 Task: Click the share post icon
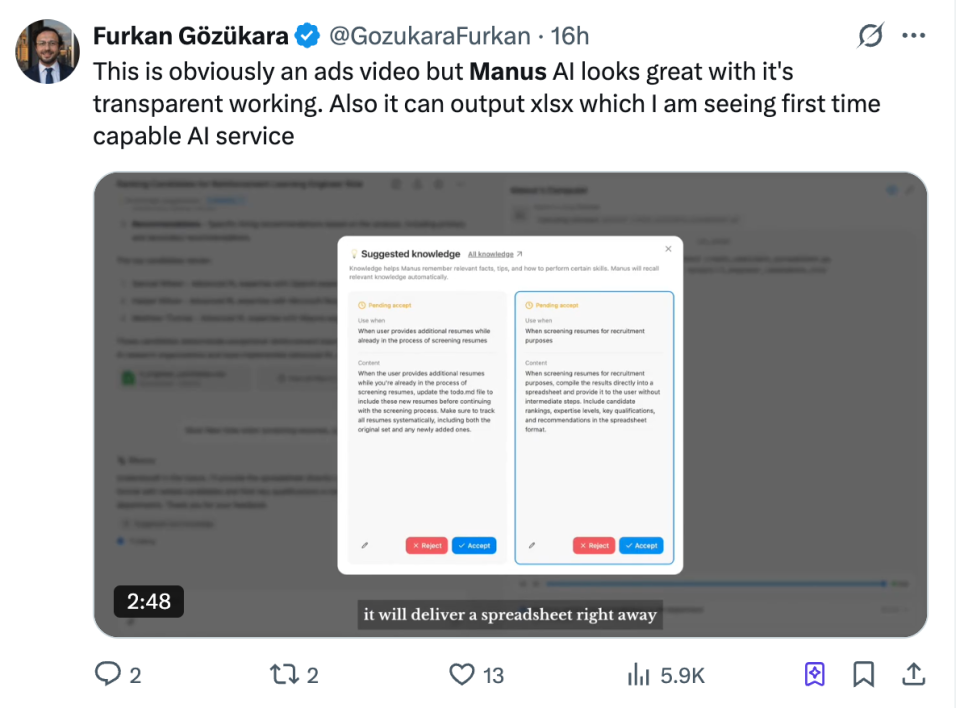pos(913,675)
